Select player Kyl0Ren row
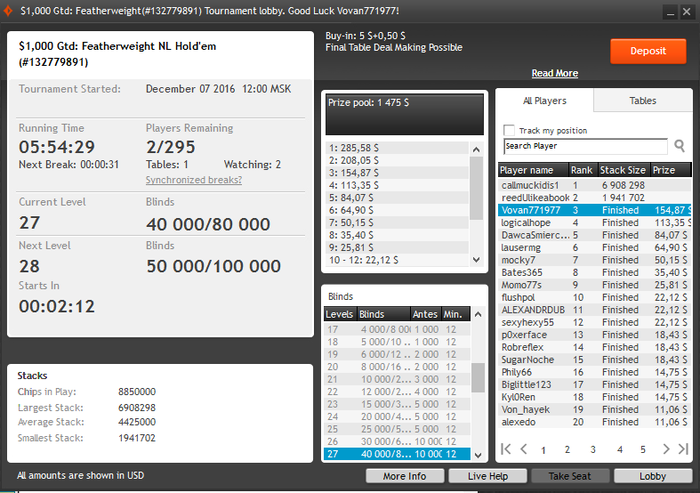The height and width of the screenshot is (493, 700). point(595,397)
